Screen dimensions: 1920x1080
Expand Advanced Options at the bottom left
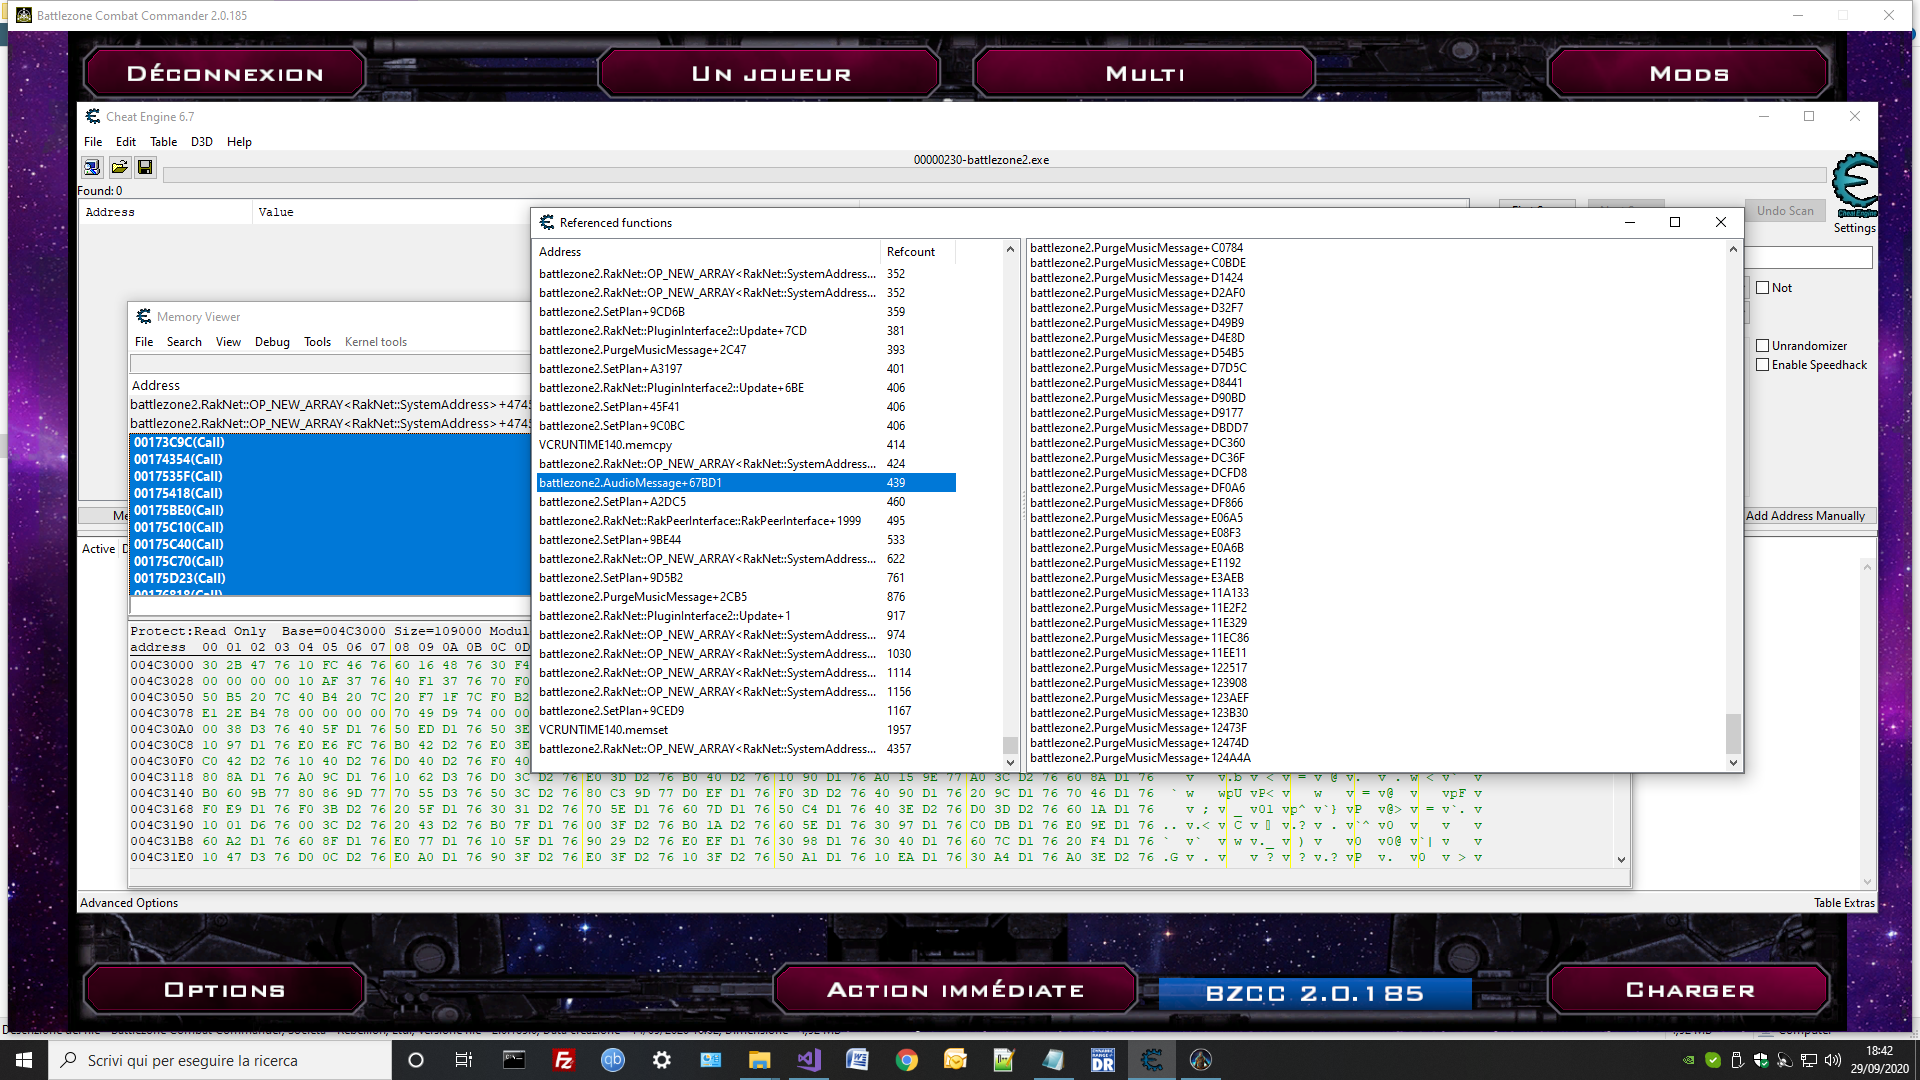pos(129,902)
